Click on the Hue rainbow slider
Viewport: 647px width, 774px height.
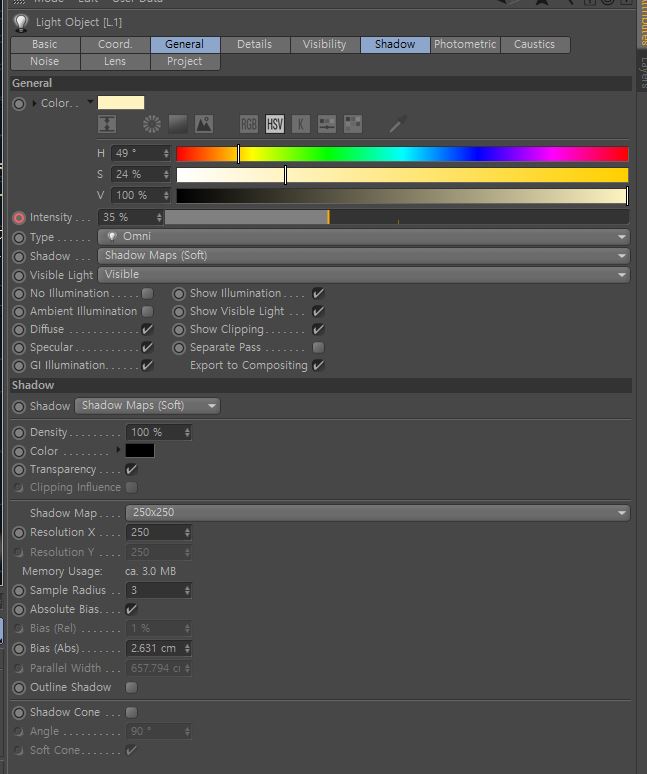(402, 154)
